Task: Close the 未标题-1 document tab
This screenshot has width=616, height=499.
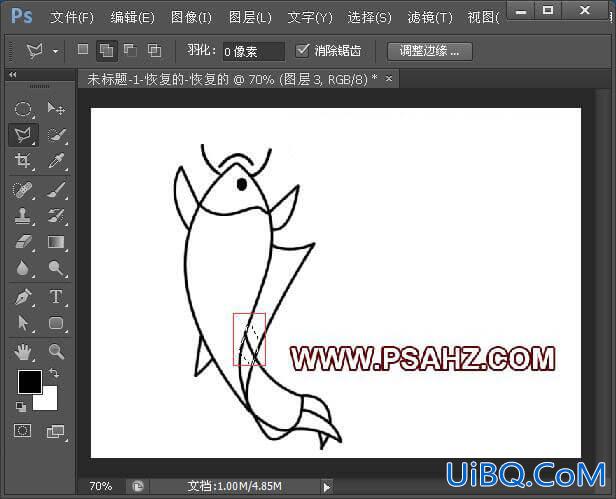Action: (389, 79)
